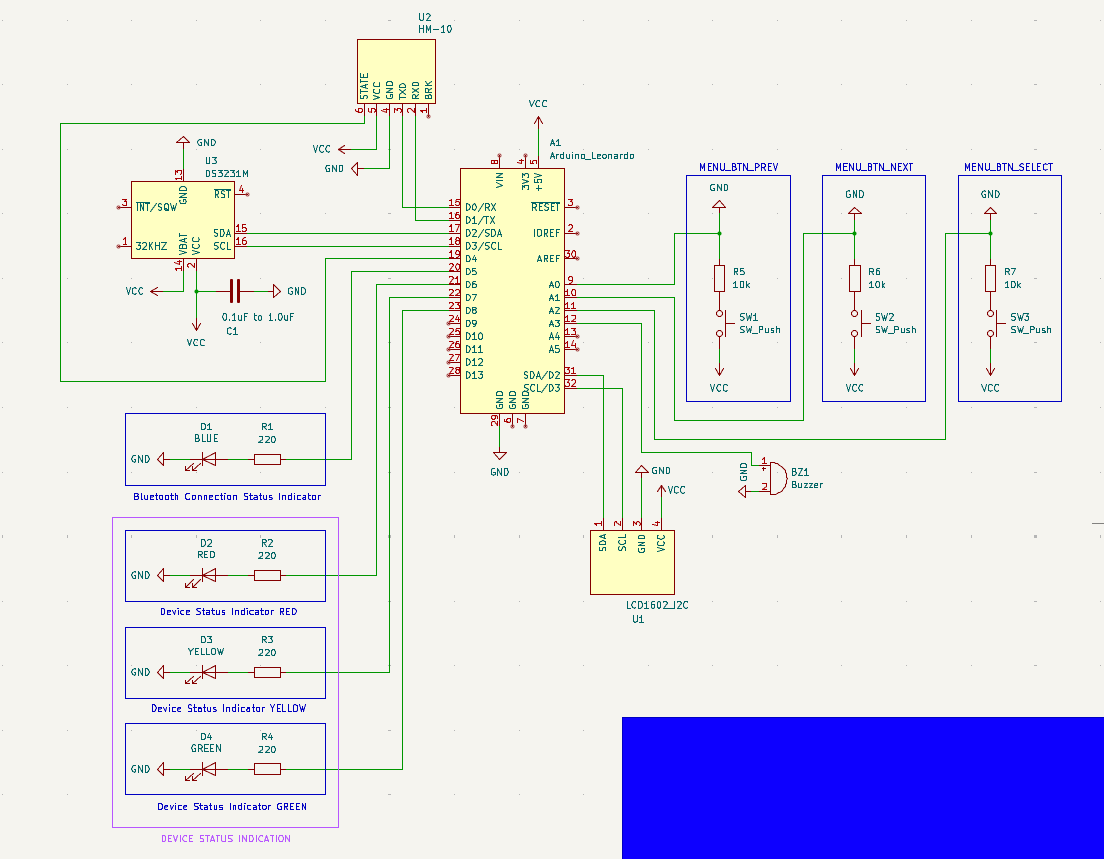This screenshot has width=1104, height=859.
Task: Click the GND symbol below the Arduino
Action: coord(500,462)
